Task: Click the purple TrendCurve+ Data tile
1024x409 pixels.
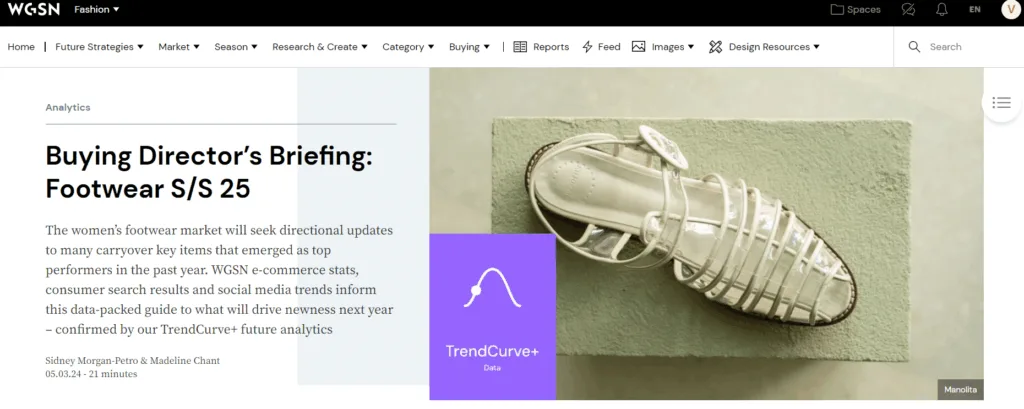Action: (x=492, y=317)
